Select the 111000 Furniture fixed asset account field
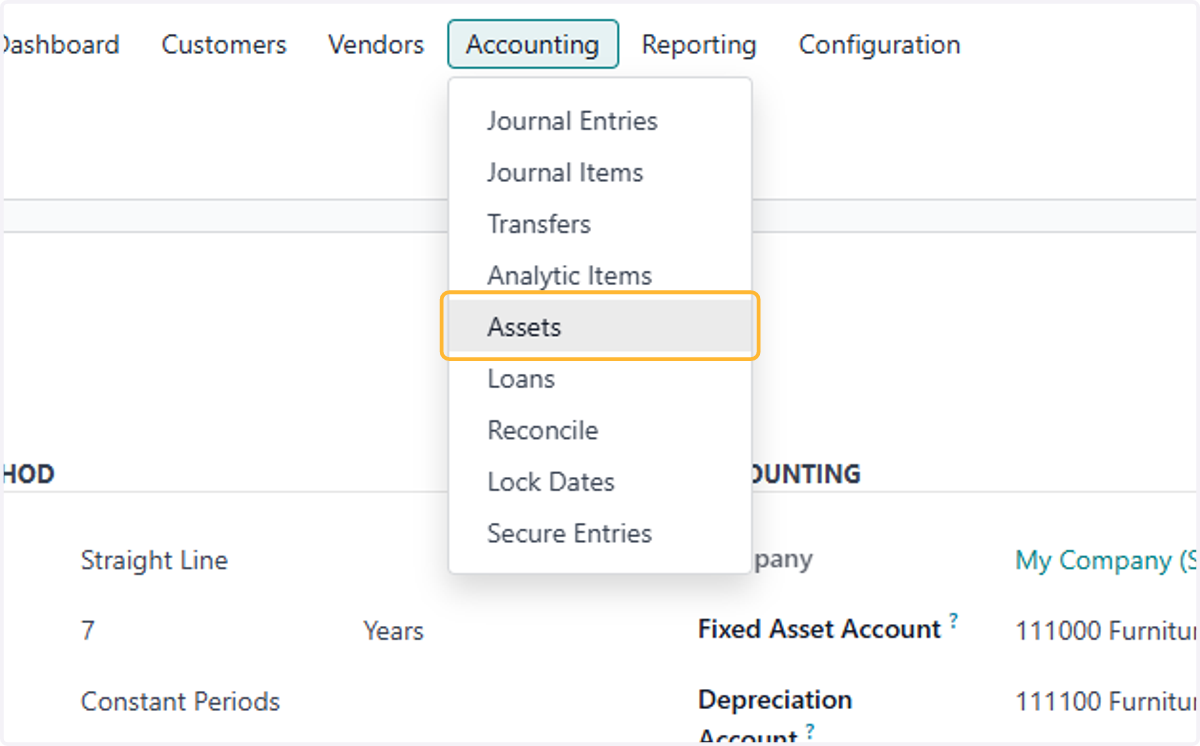 (x=1106, y=631)
